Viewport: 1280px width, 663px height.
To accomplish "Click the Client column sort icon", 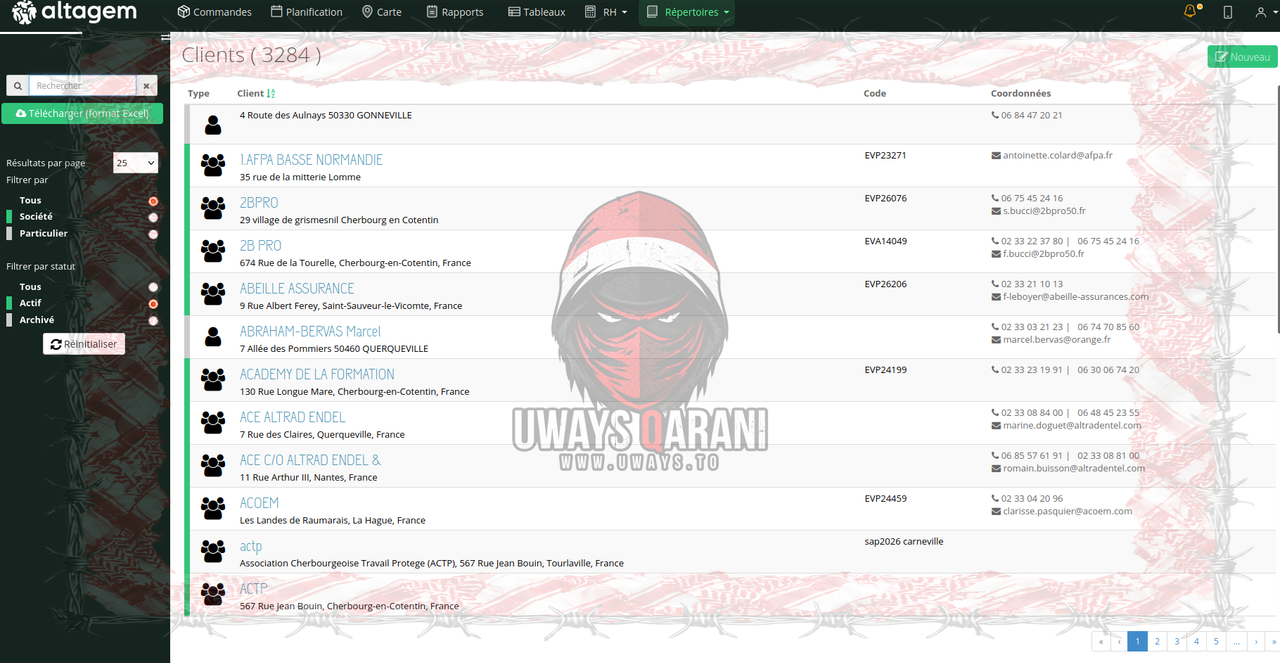I will click(271, 93).
